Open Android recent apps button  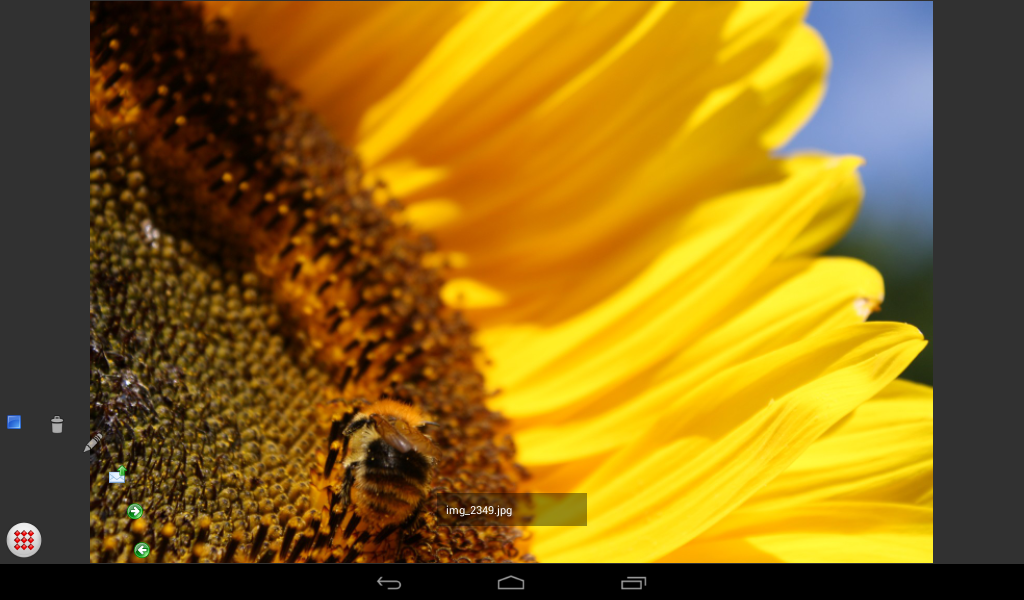click(x=633, y=582)
